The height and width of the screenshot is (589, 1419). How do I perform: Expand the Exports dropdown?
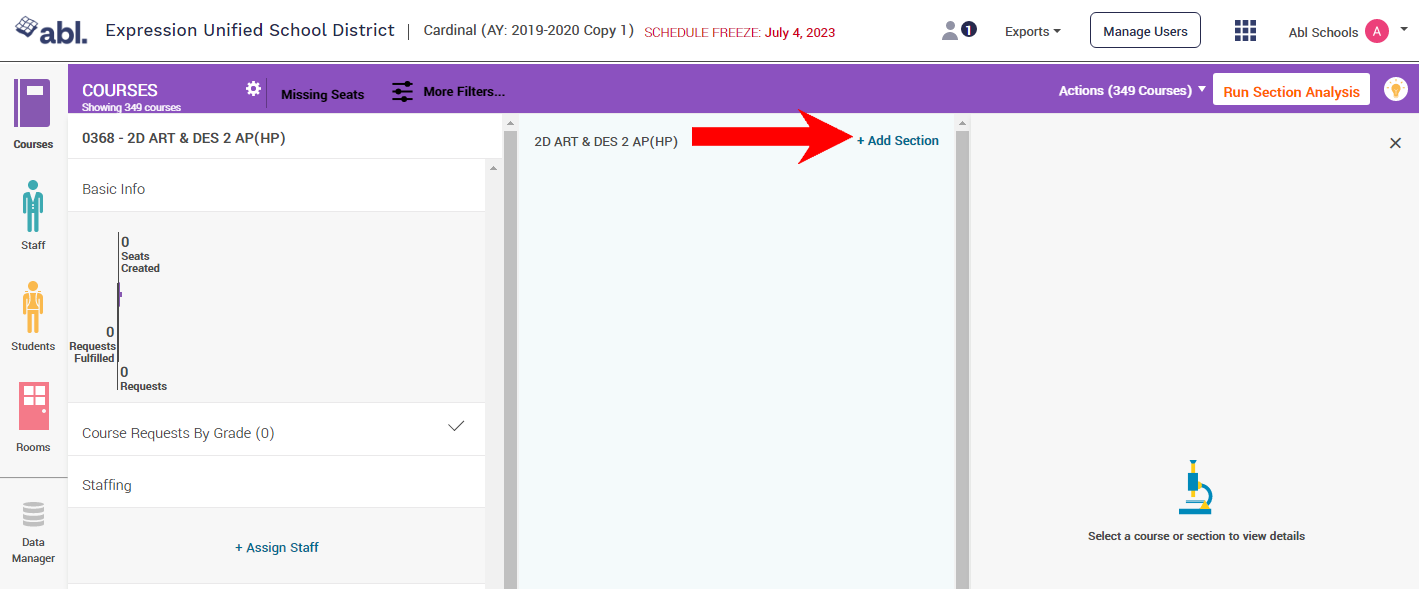click(x=1033, y=32)
